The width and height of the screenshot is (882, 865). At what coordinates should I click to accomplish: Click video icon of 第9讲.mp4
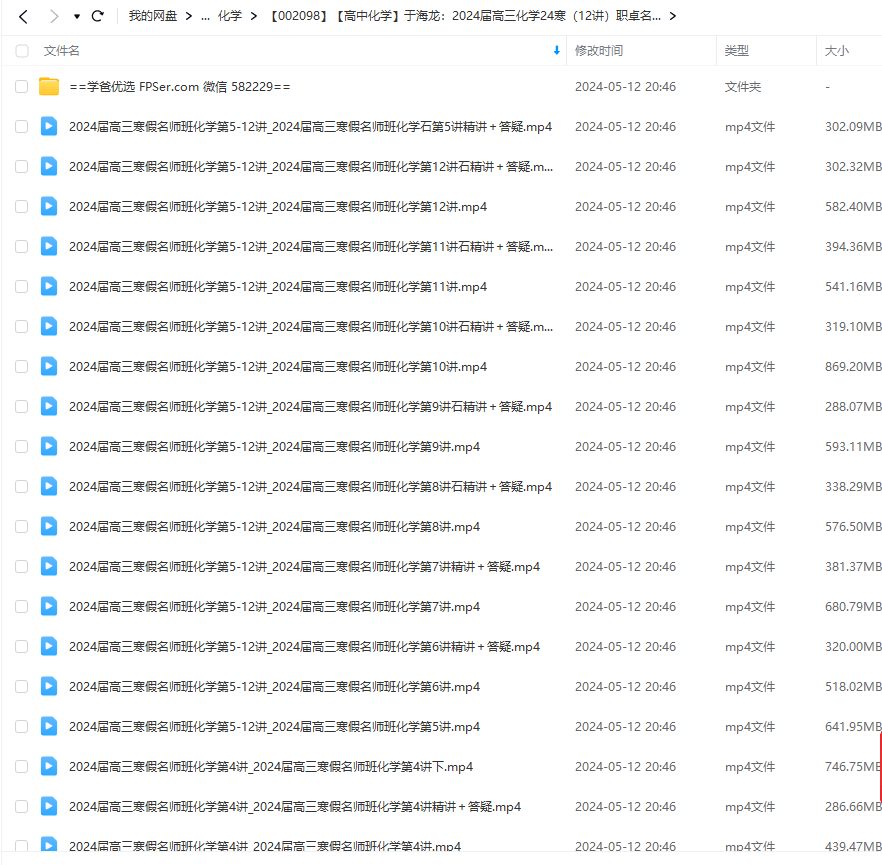[49, 445]
